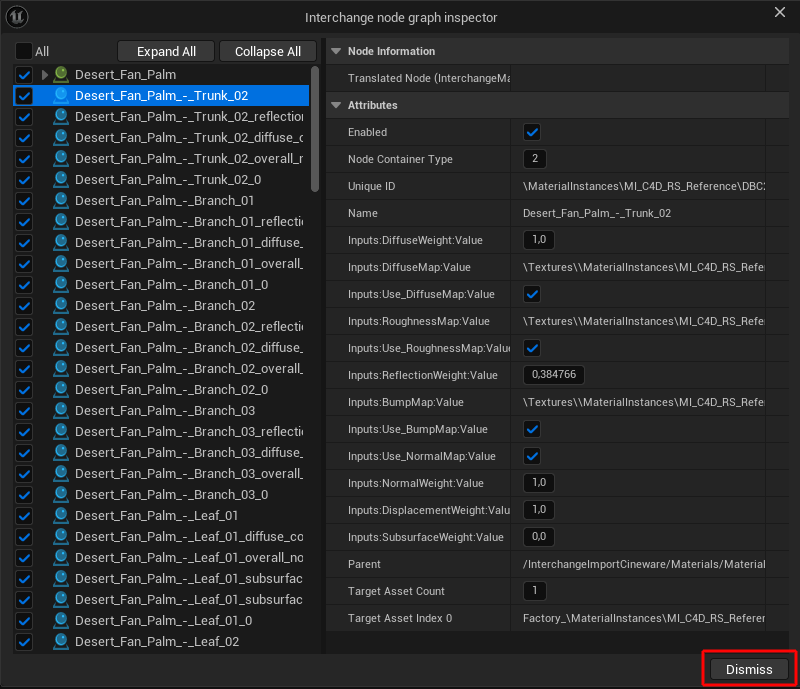Click the green Desert_Fan_Palm root node icon
This screenshot has width=800, height=689.
(61, 75)
